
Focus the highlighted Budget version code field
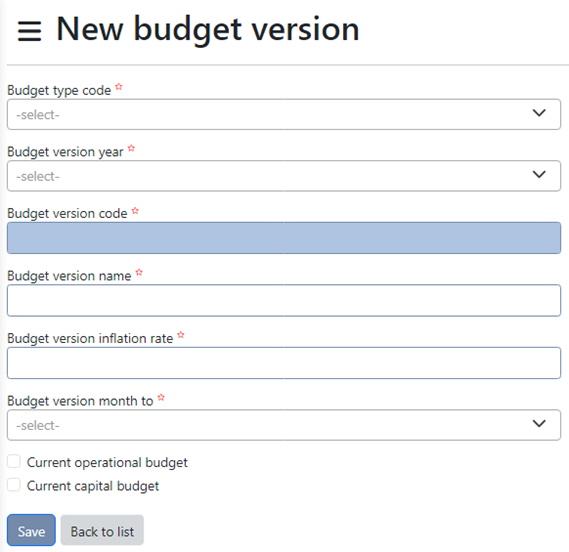tap(284, 238)
